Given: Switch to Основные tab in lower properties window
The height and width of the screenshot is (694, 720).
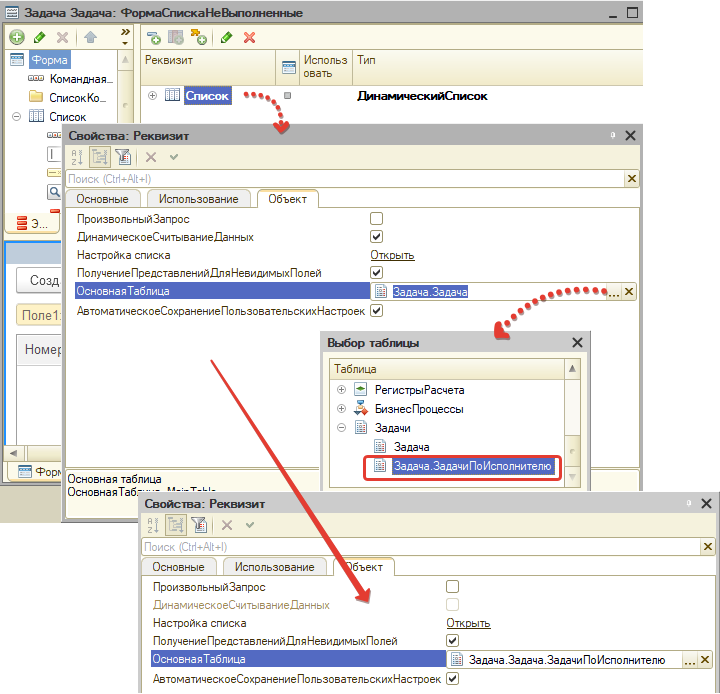Looking at the screenshot, I should [x=178, y=567].
